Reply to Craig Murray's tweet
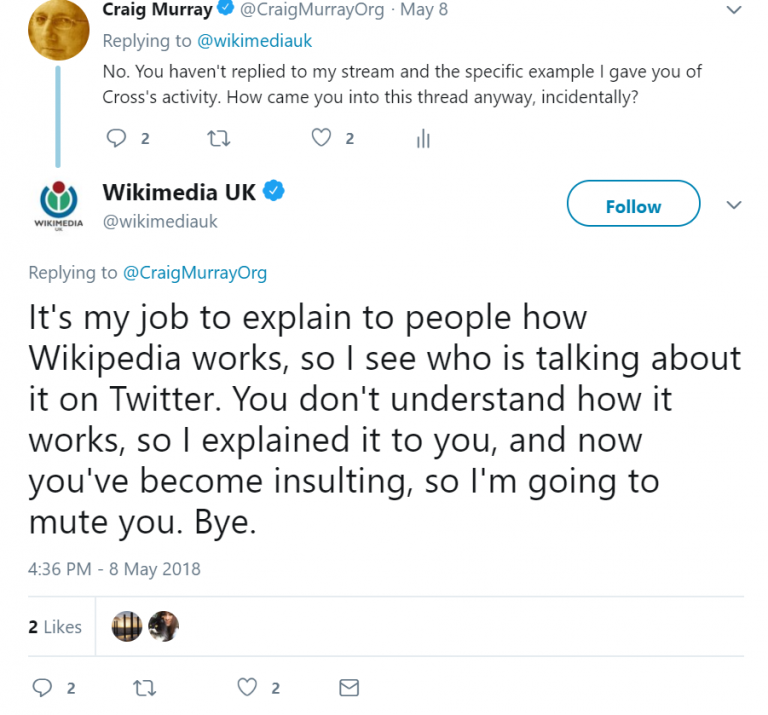 point(117,139)
